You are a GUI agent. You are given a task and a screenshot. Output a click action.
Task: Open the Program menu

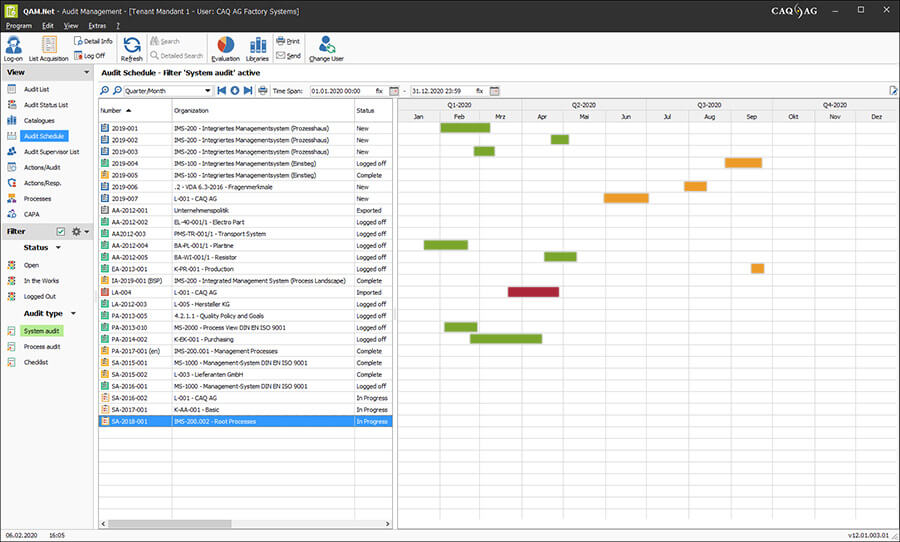click(x=18, y=26)
